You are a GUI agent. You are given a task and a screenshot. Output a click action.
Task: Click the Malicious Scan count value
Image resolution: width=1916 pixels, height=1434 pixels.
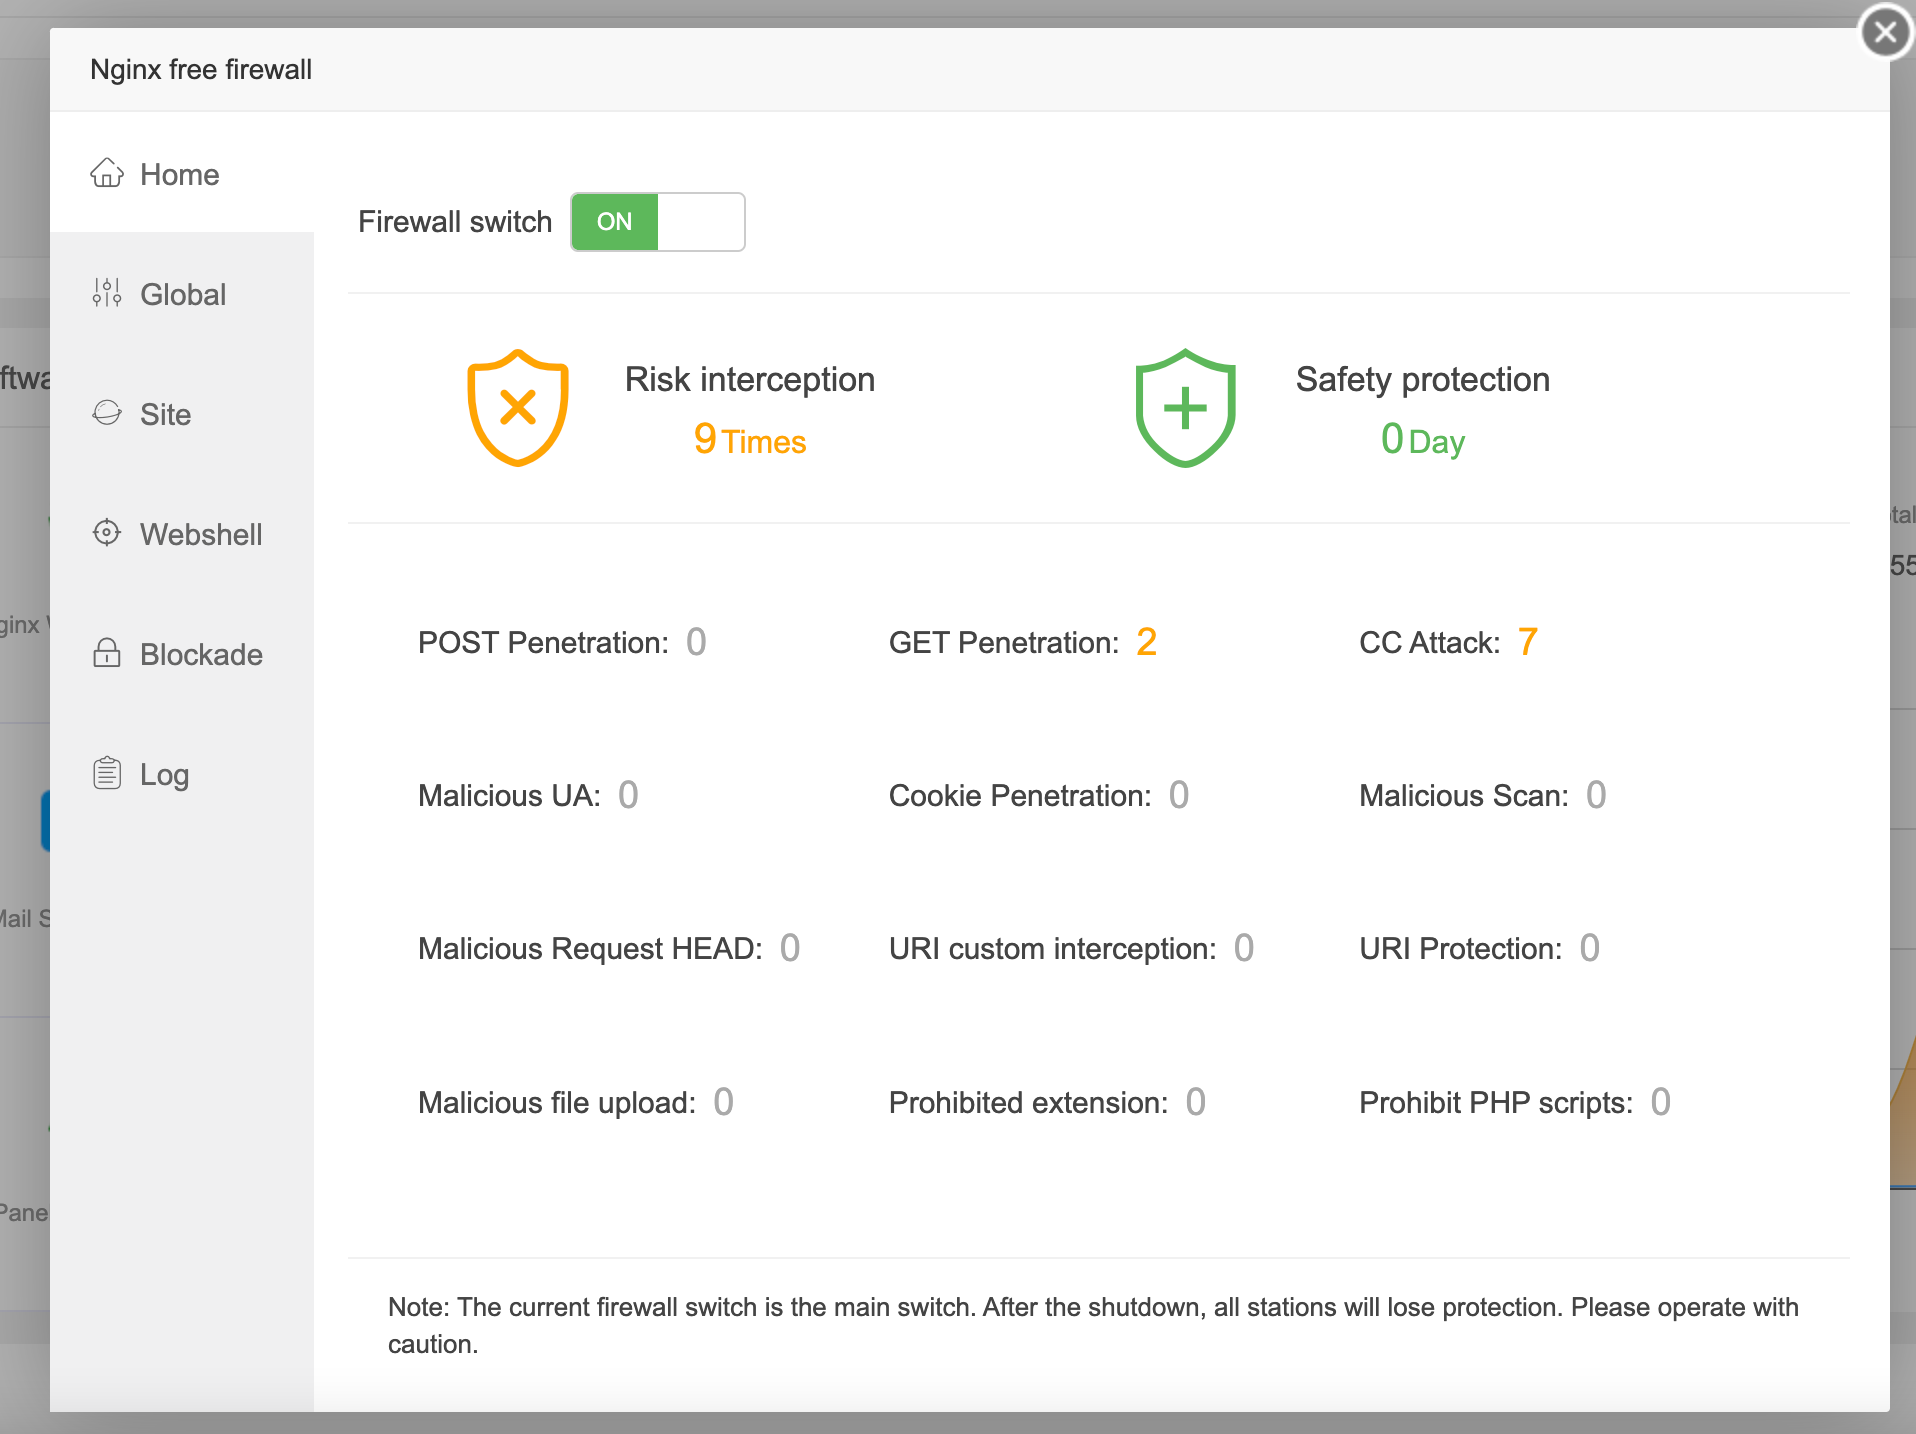tap(1596, 795)
